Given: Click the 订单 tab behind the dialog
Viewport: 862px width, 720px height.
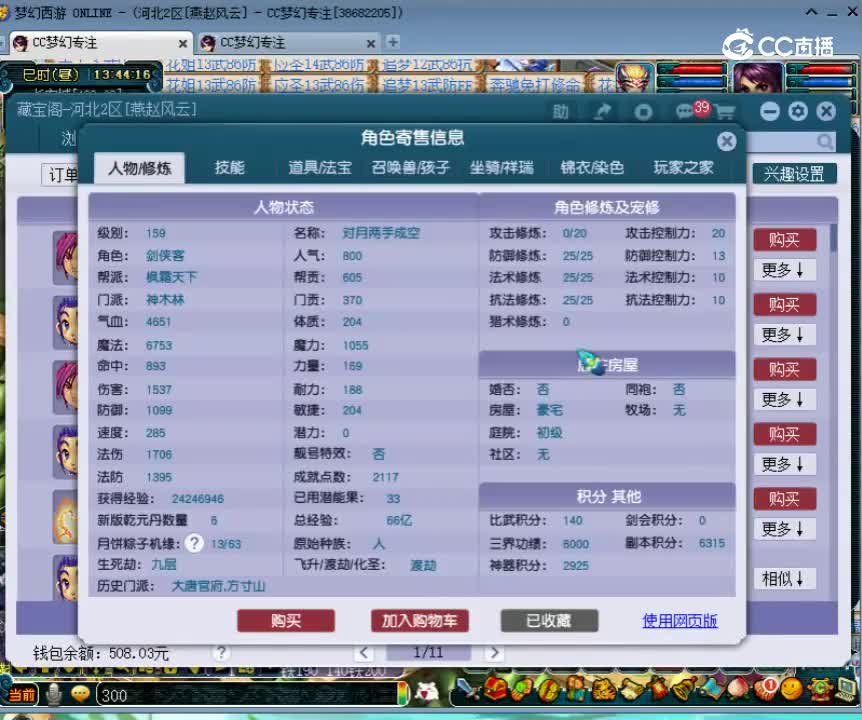Looking at the screenshot, I should click(x=60, y=175).
